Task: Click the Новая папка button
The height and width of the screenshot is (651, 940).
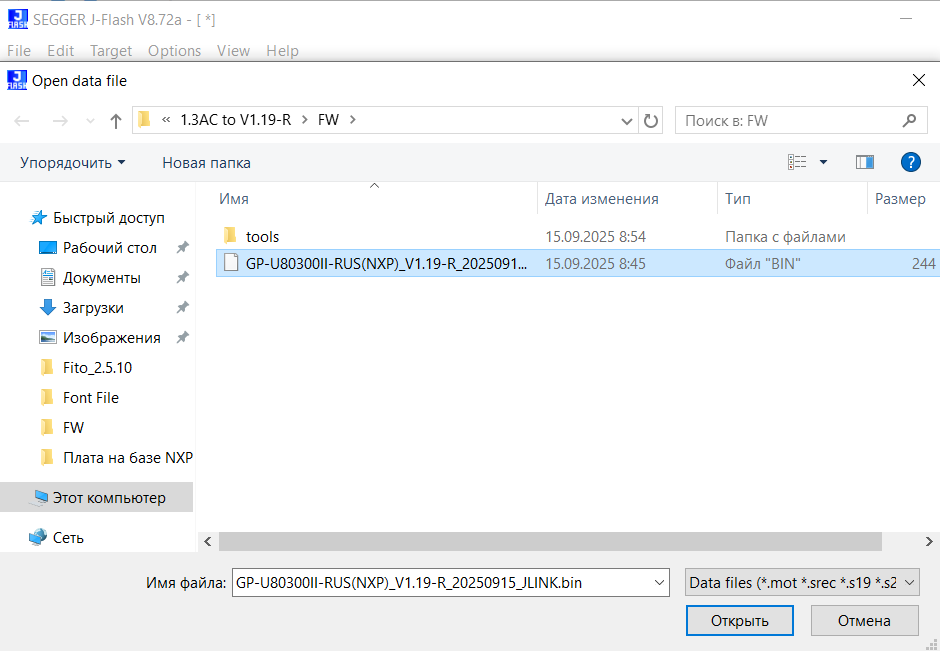Action: click(x=205, y=161)
